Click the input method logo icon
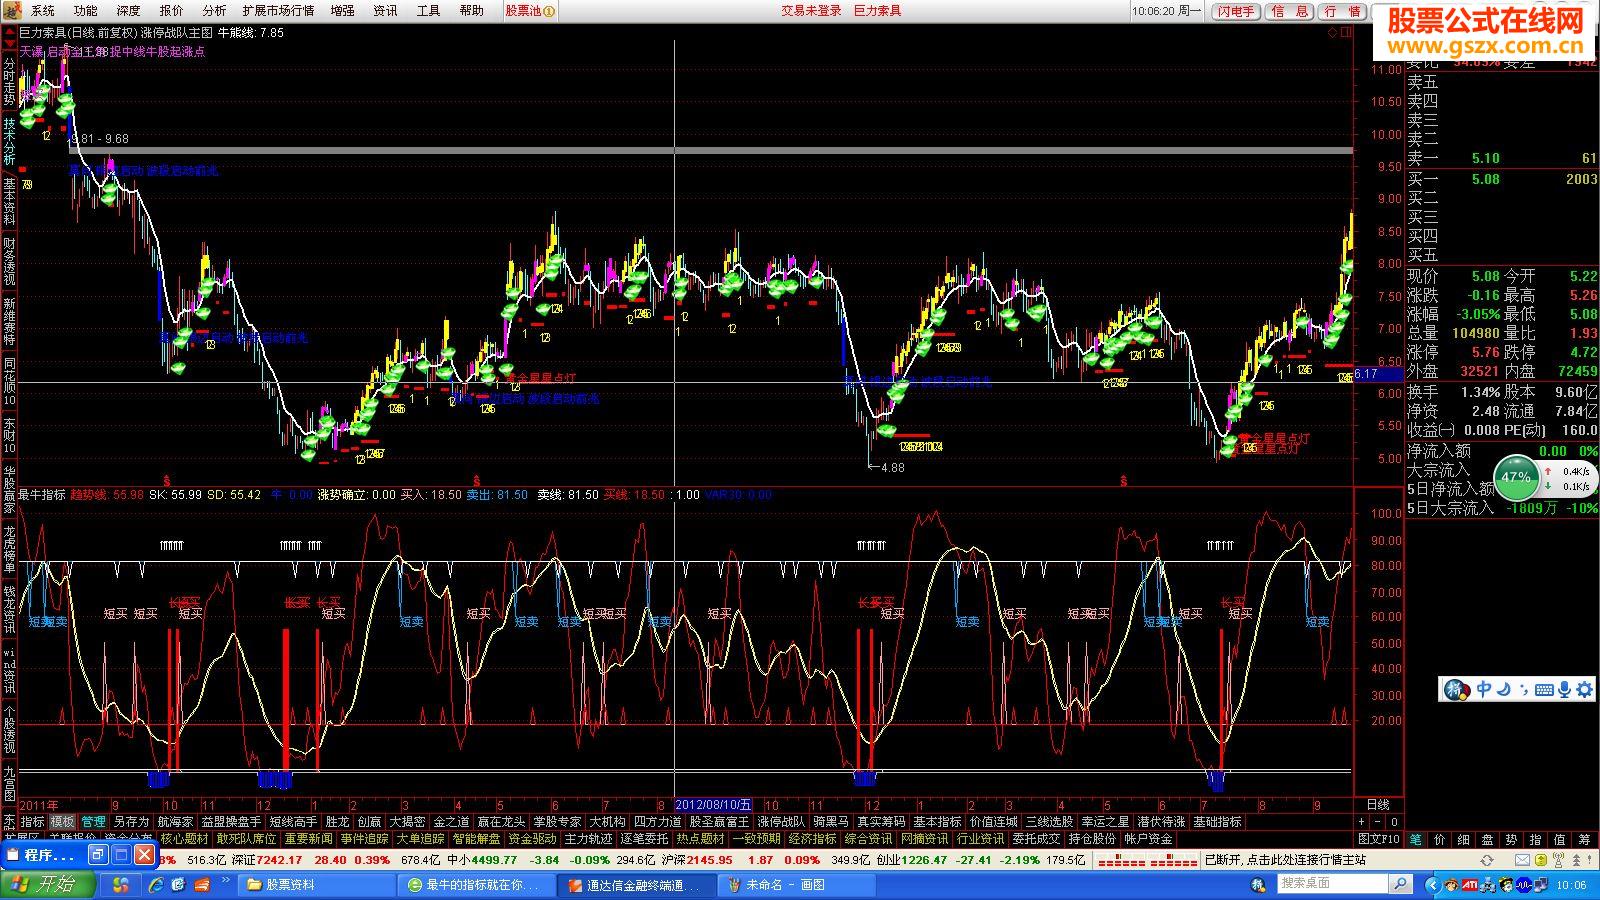1600x900 pixels. [x=1455, y=689]
